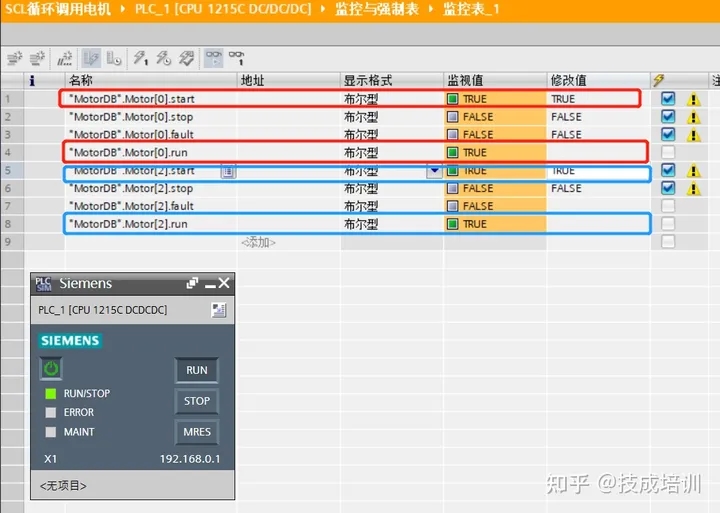The height and width of the screenshot is (513, 720).
Task: Click the grey ERROR LED indicator
Action: tap(51, 412)
